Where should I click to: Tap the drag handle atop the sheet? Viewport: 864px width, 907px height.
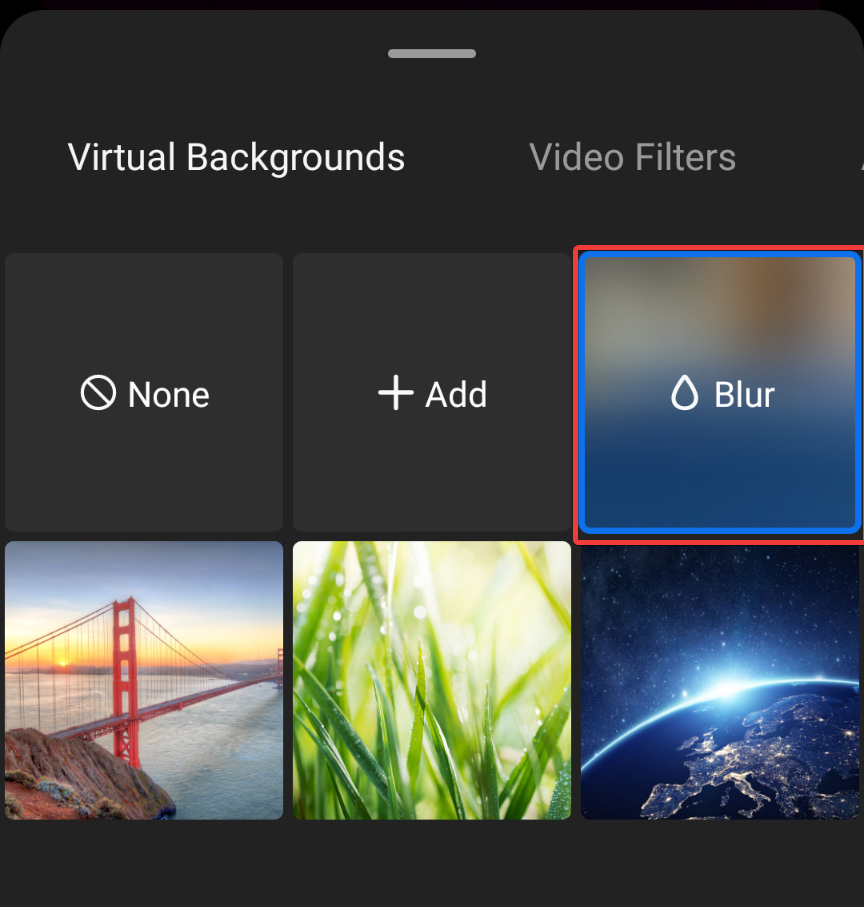tap(432, 53)
